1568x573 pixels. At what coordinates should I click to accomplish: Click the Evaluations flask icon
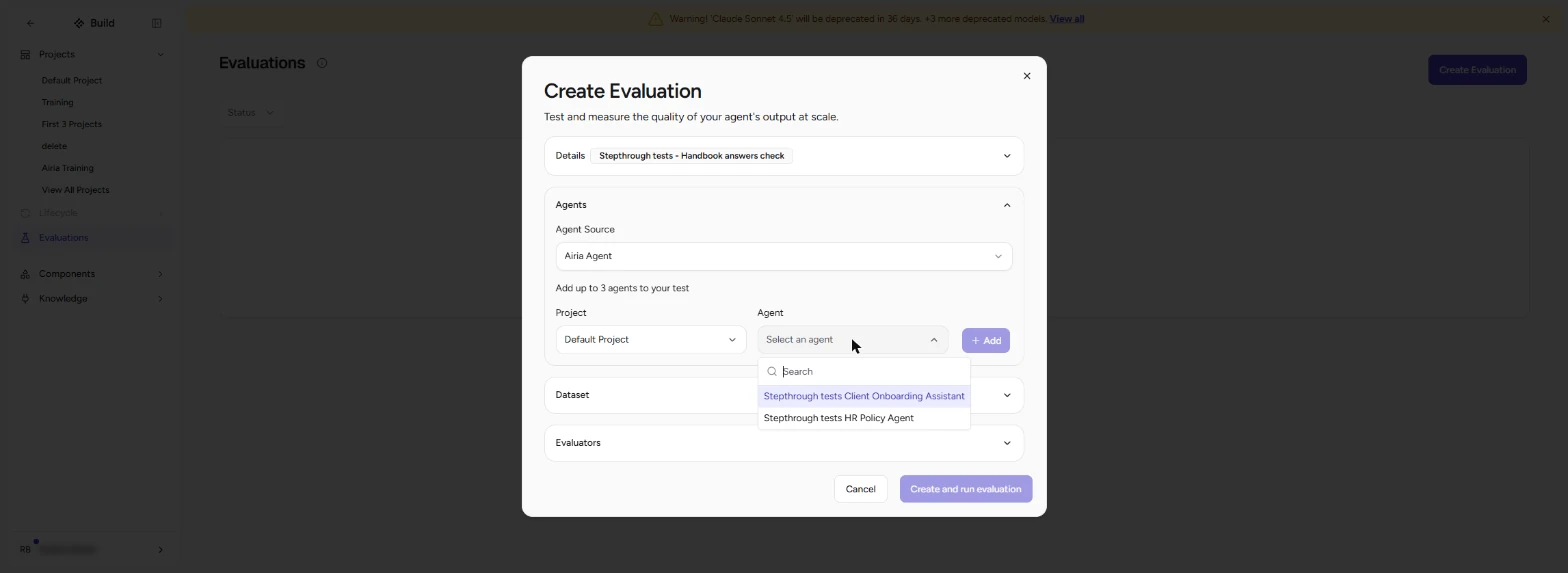[x=25, y=238]
